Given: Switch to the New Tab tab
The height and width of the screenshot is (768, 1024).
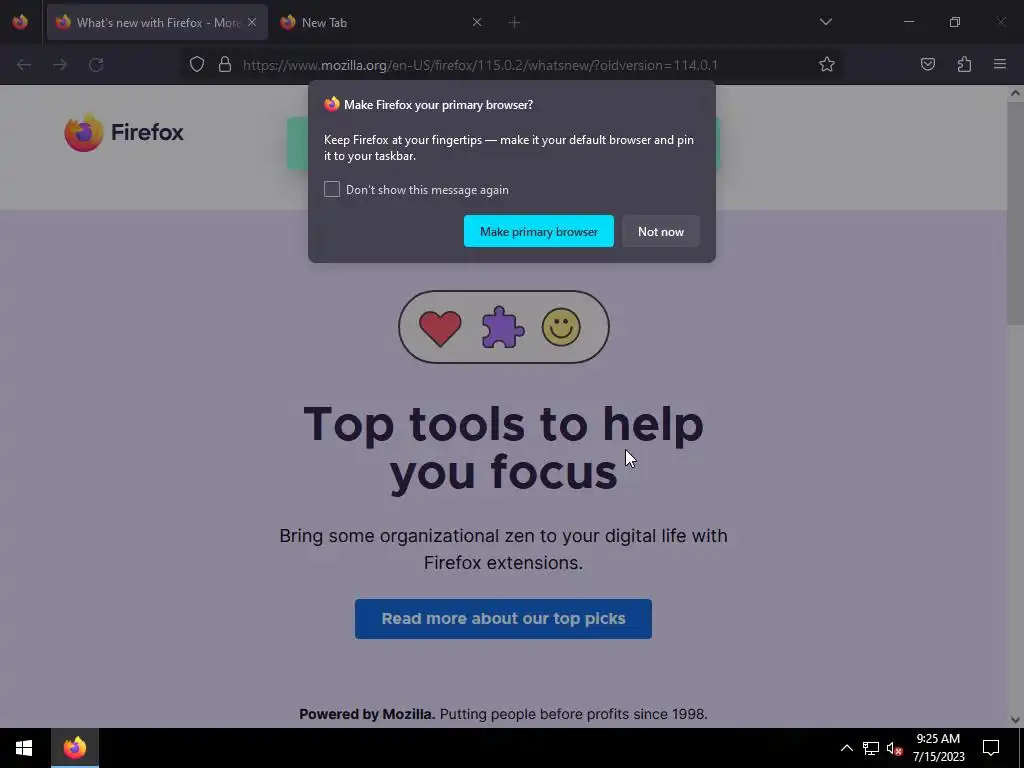Looking at the screenshot, I should coord(382,22).
